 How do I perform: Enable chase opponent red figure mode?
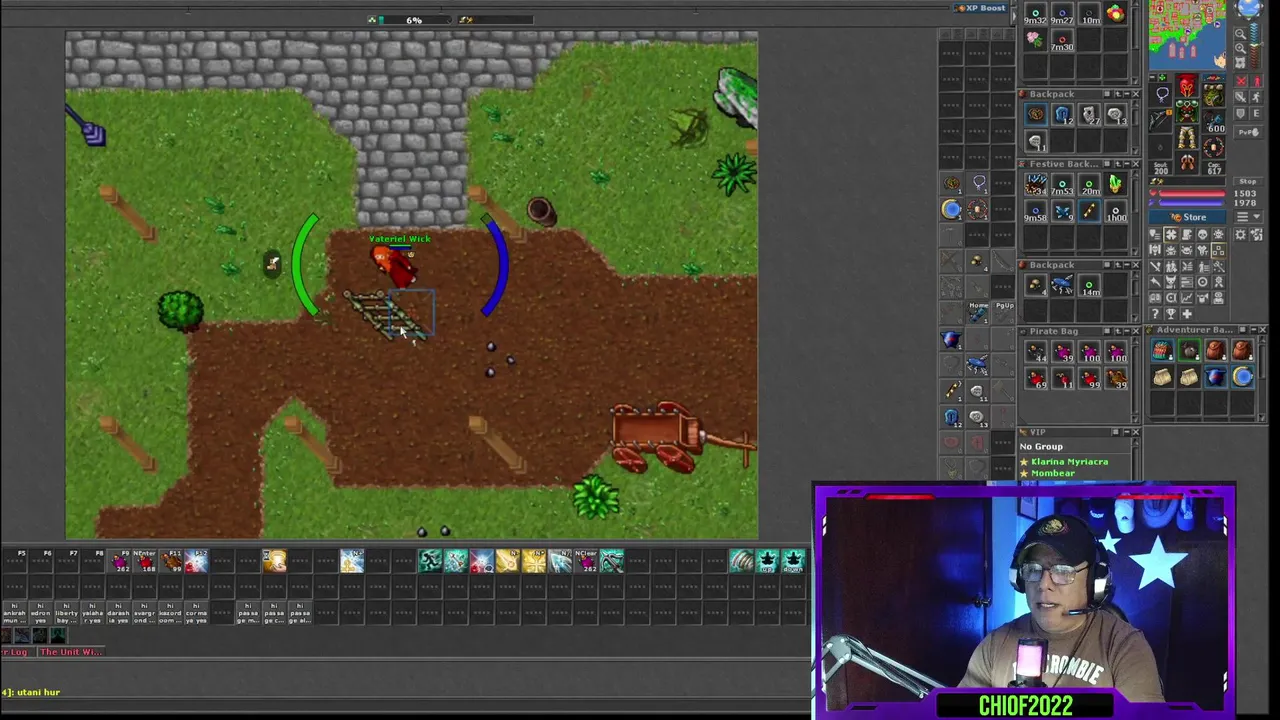click(1256, 81)
